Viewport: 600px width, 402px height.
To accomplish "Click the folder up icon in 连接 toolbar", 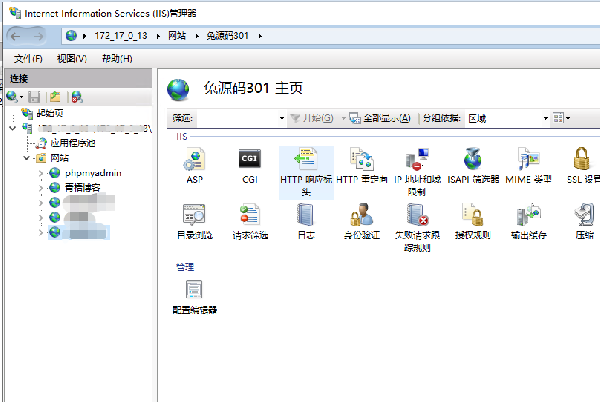I will [55, 97].
